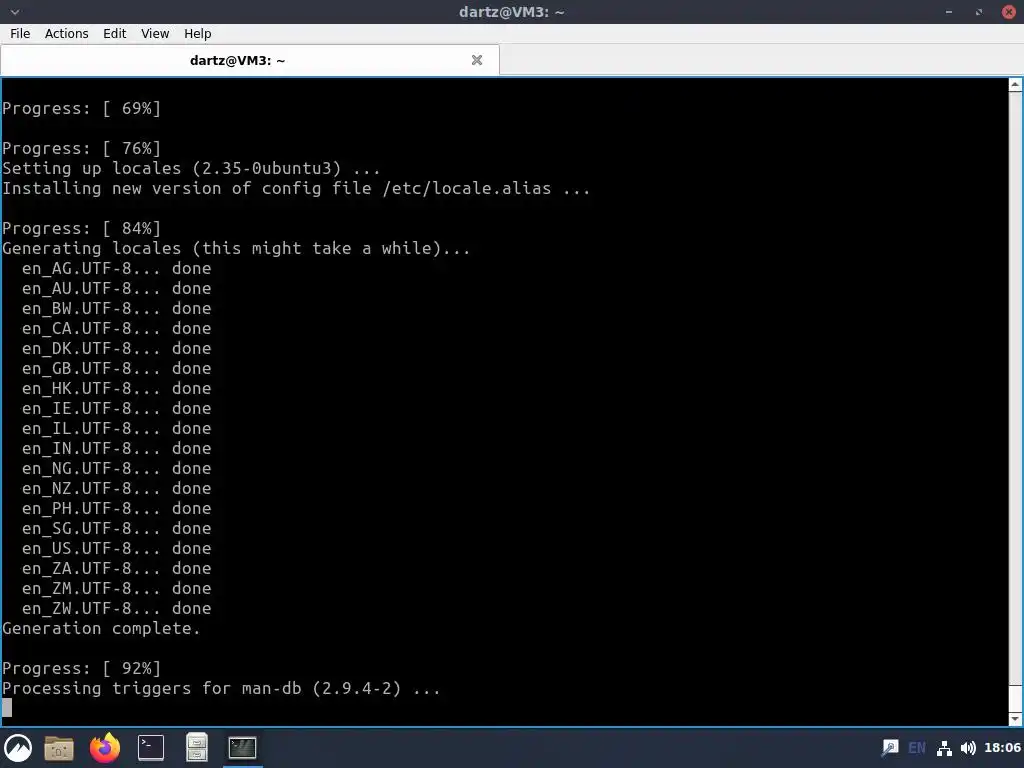Screen dimensions: 1024x768
Task: Click the vertical scrollbar thumb at the bottom
Action: click(x=1016, y=699)
